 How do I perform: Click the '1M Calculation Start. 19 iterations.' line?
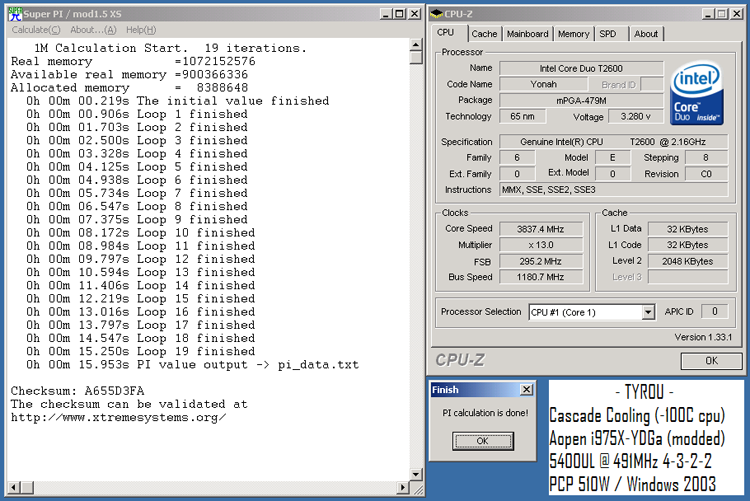pos(170,48)
